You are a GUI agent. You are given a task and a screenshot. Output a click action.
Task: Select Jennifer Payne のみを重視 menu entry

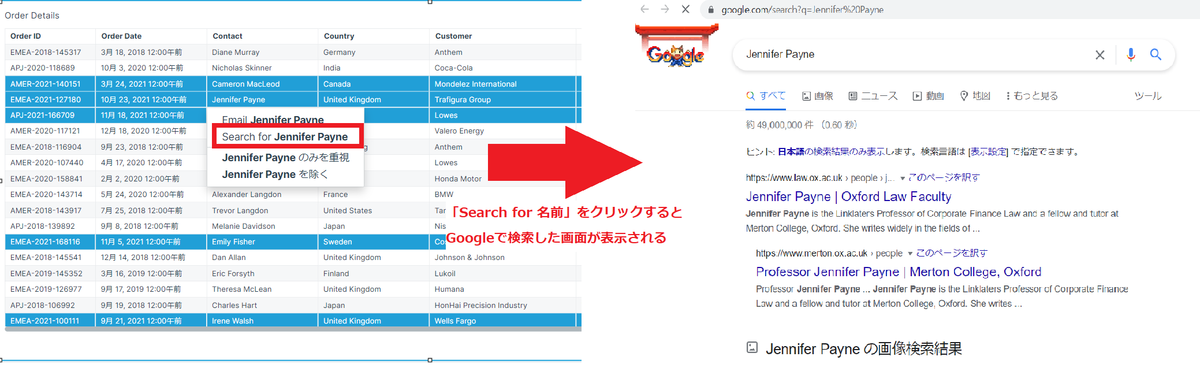[x=286, y=158]
